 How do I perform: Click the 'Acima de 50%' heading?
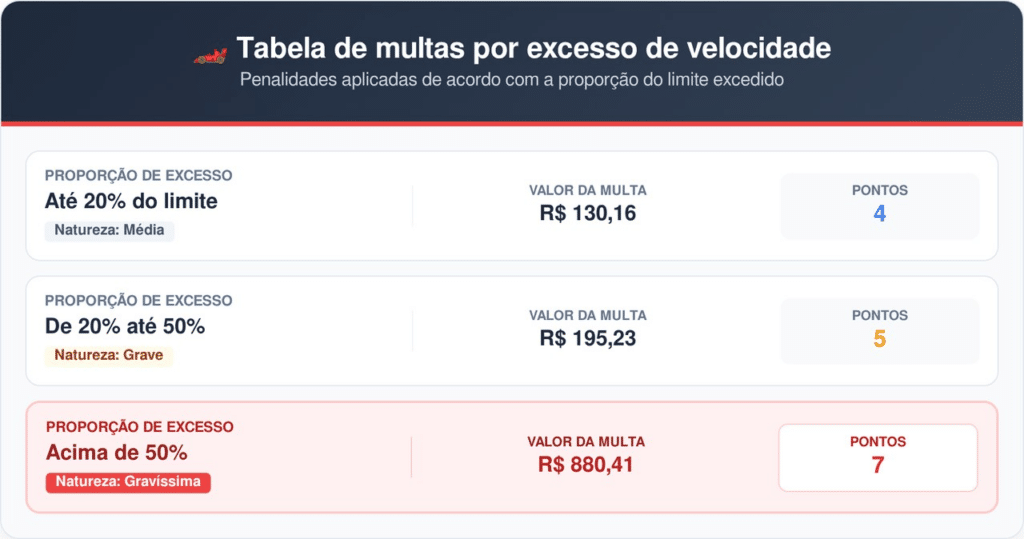[x=117, y=452]
